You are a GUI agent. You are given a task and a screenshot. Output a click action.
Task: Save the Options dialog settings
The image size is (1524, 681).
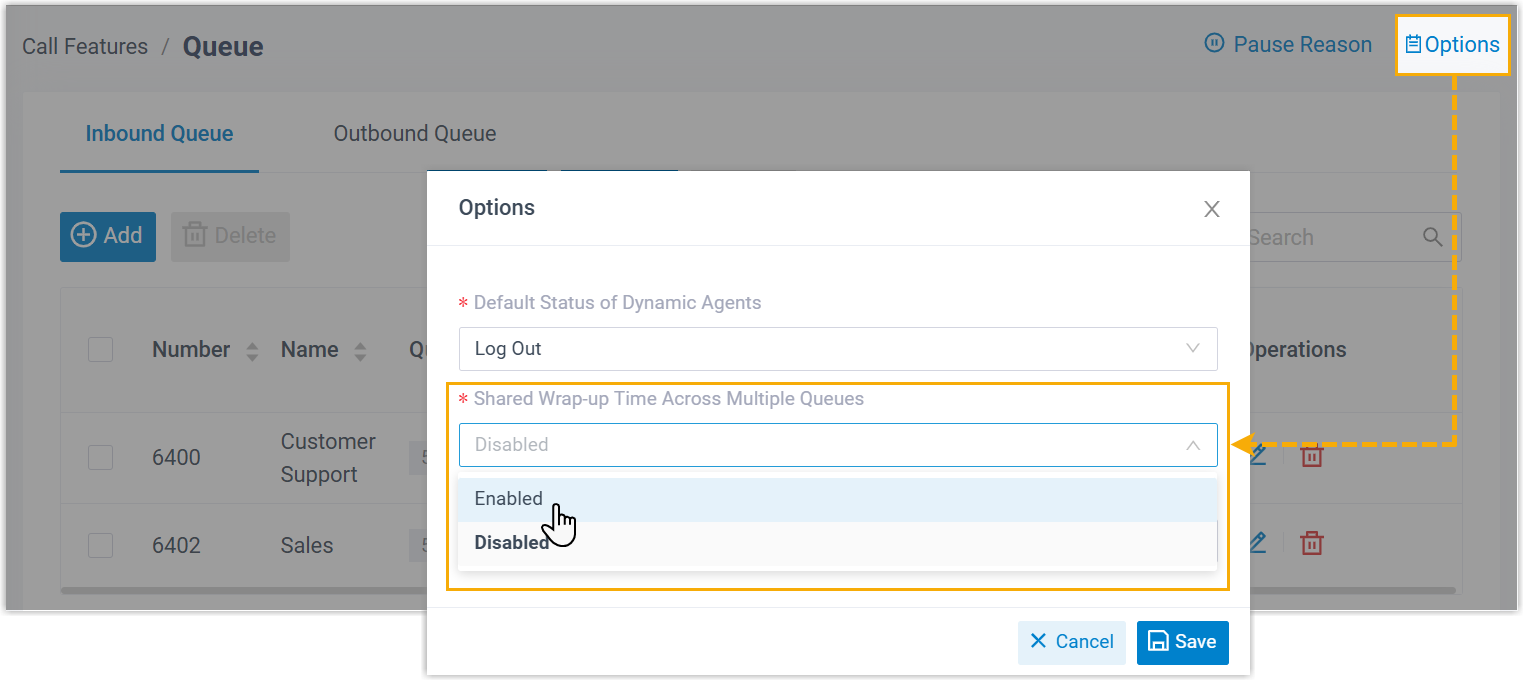pos(1182,642)
